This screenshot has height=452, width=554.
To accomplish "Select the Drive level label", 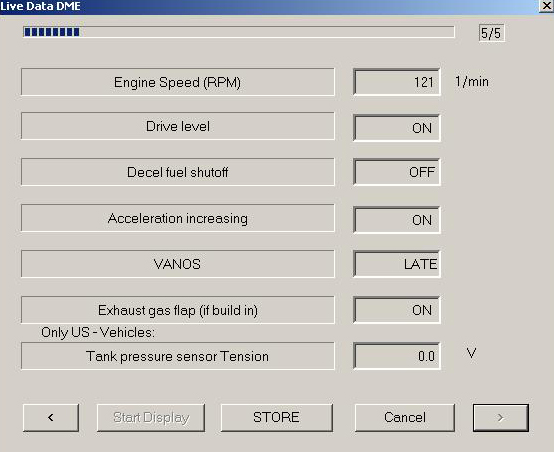I will point(178,126).
